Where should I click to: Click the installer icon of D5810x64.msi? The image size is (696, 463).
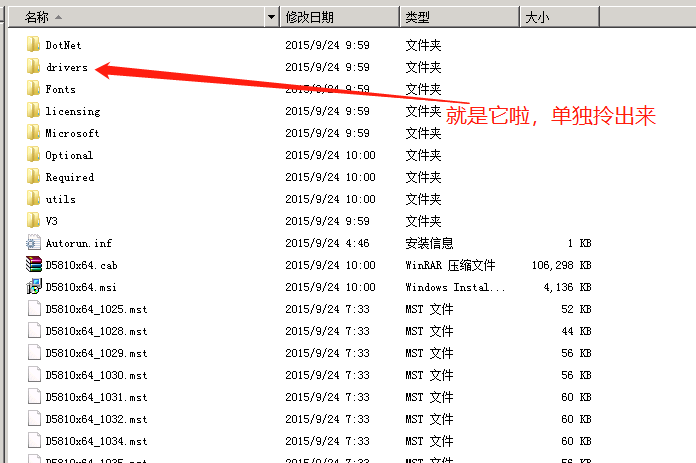click(34, 287)
